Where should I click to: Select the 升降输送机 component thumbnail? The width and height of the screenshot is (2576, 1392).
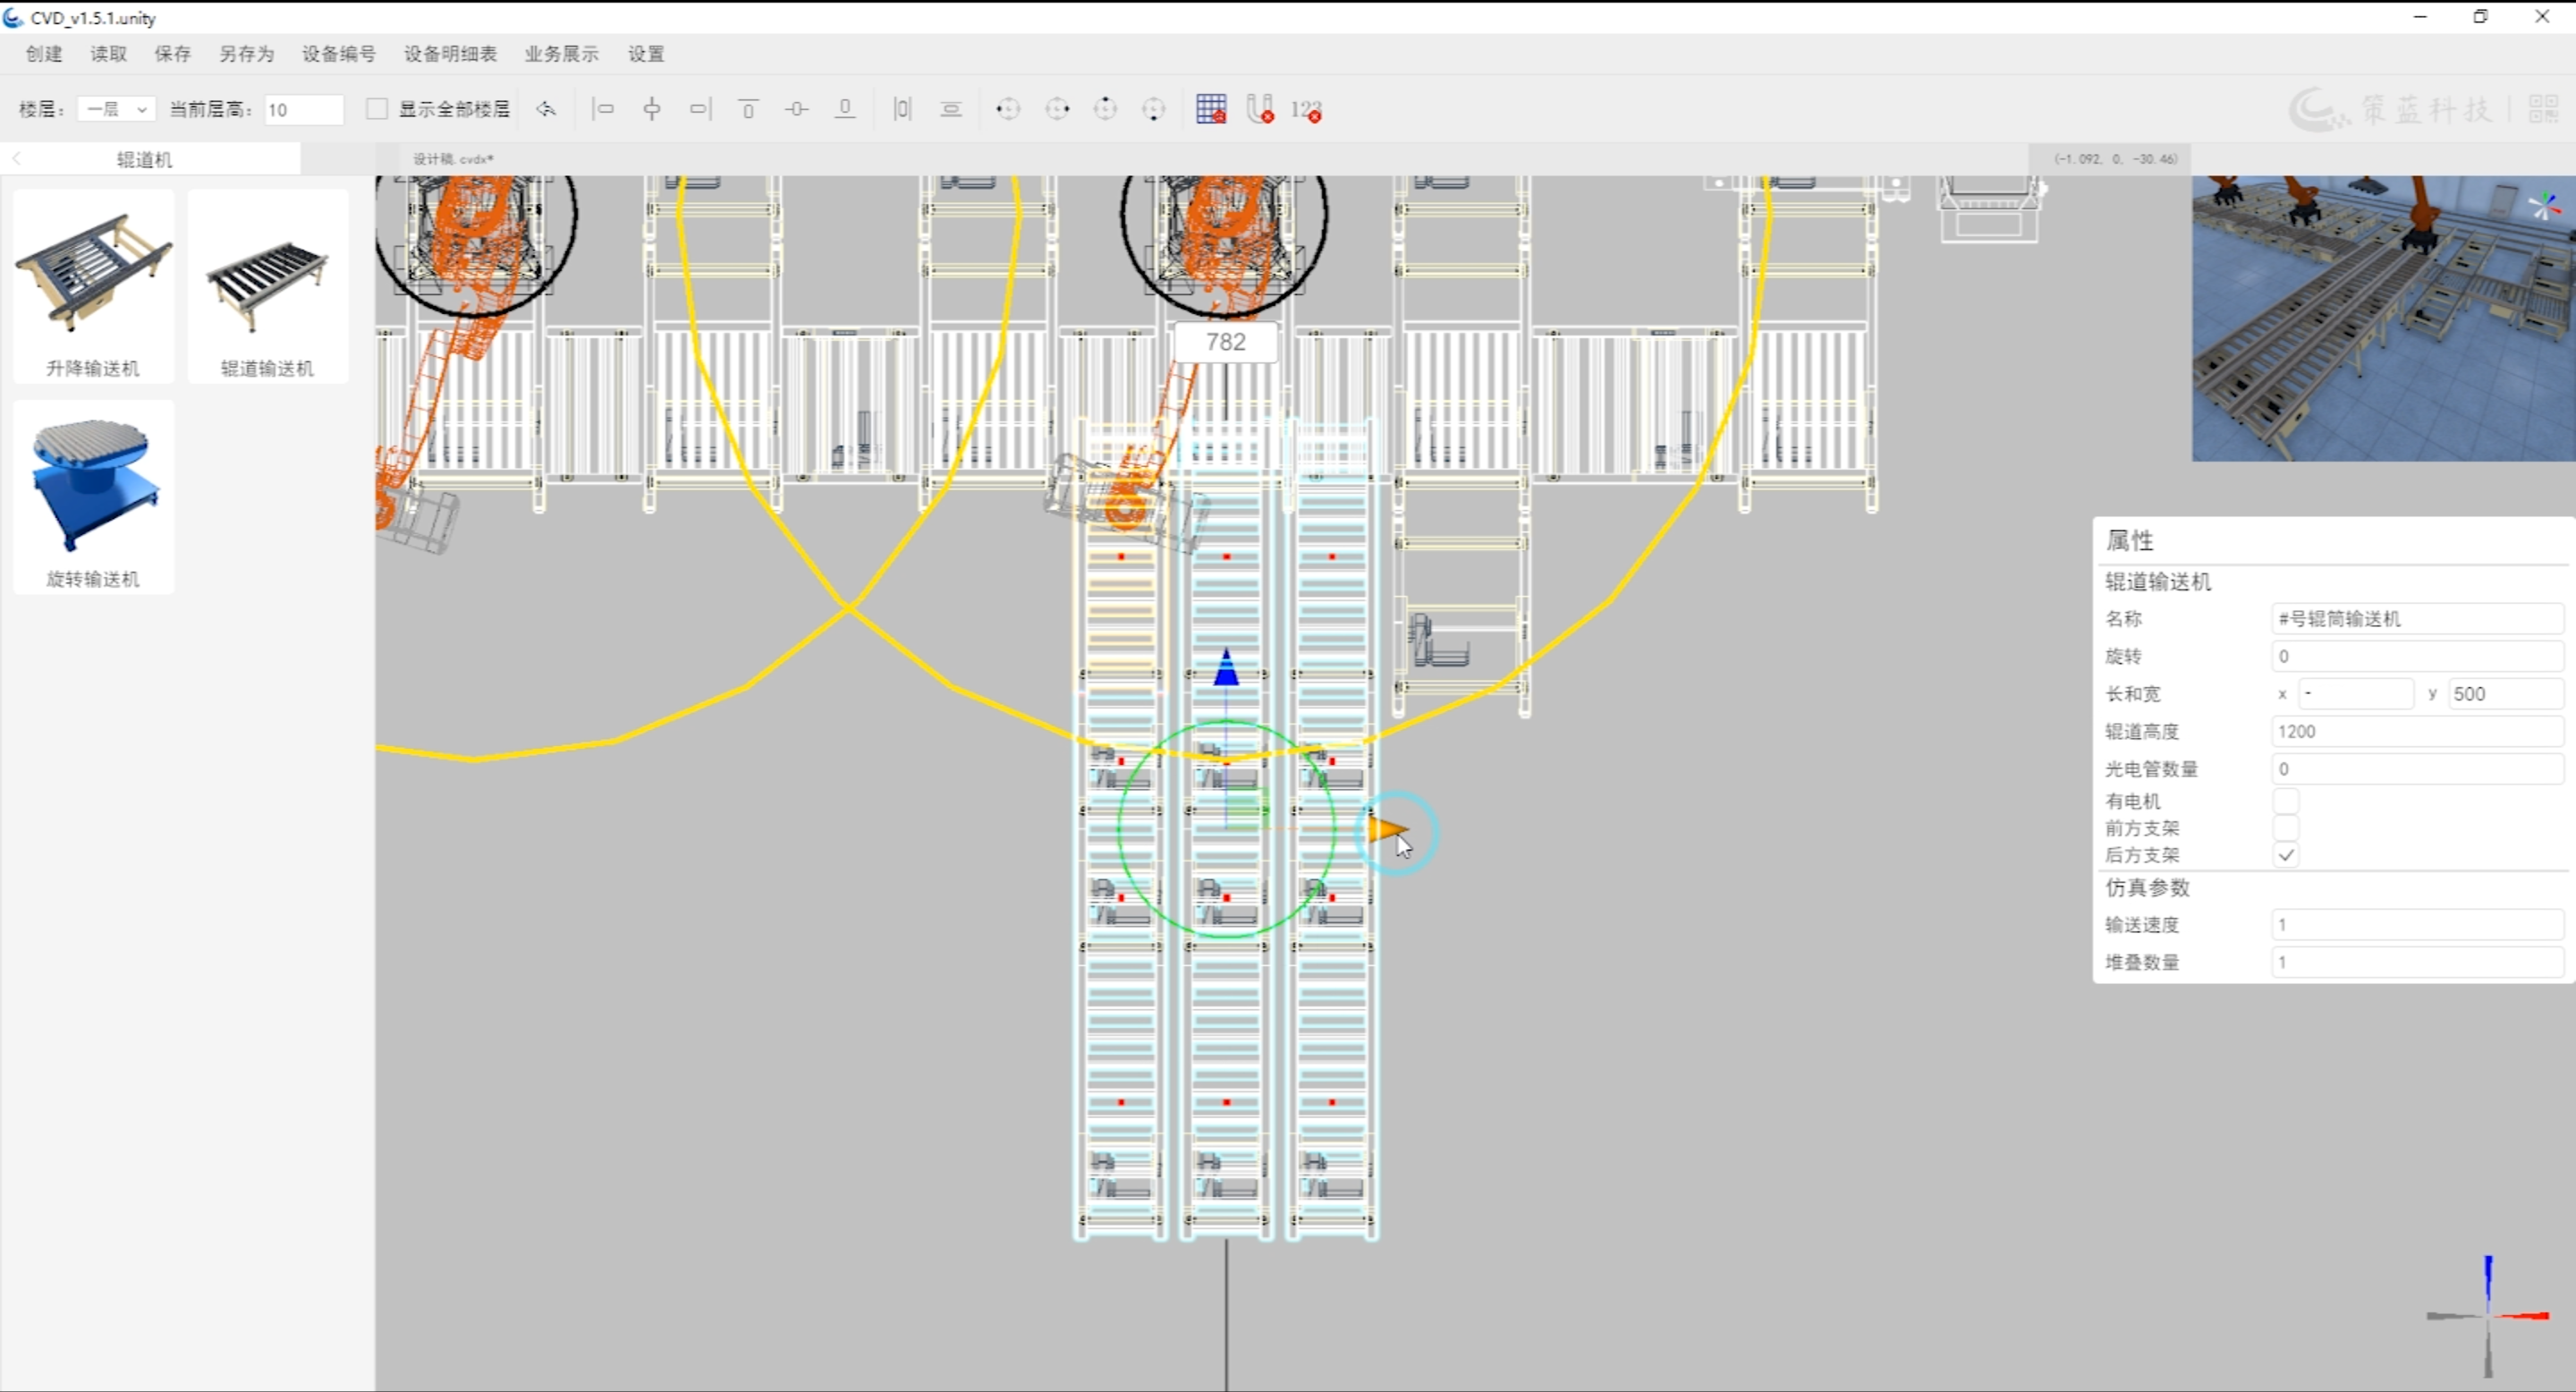pos(93,285)
